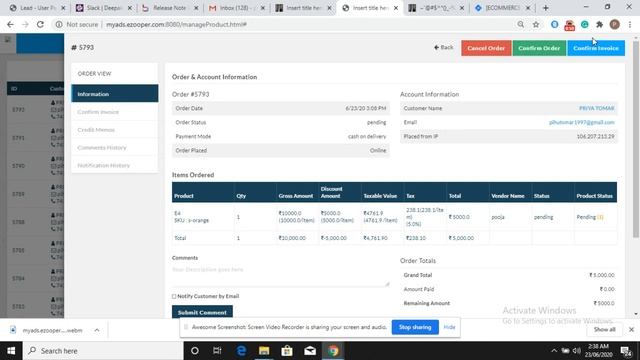
Task: Open the blue circle browser extension
Action: 554,24
